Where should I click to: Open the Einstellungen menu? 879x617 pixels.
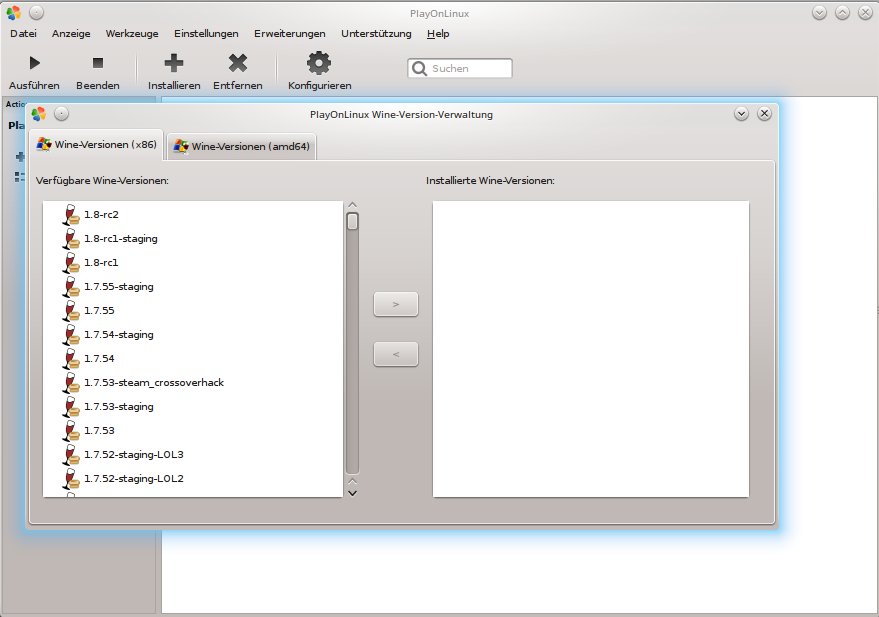coord(206,34)
